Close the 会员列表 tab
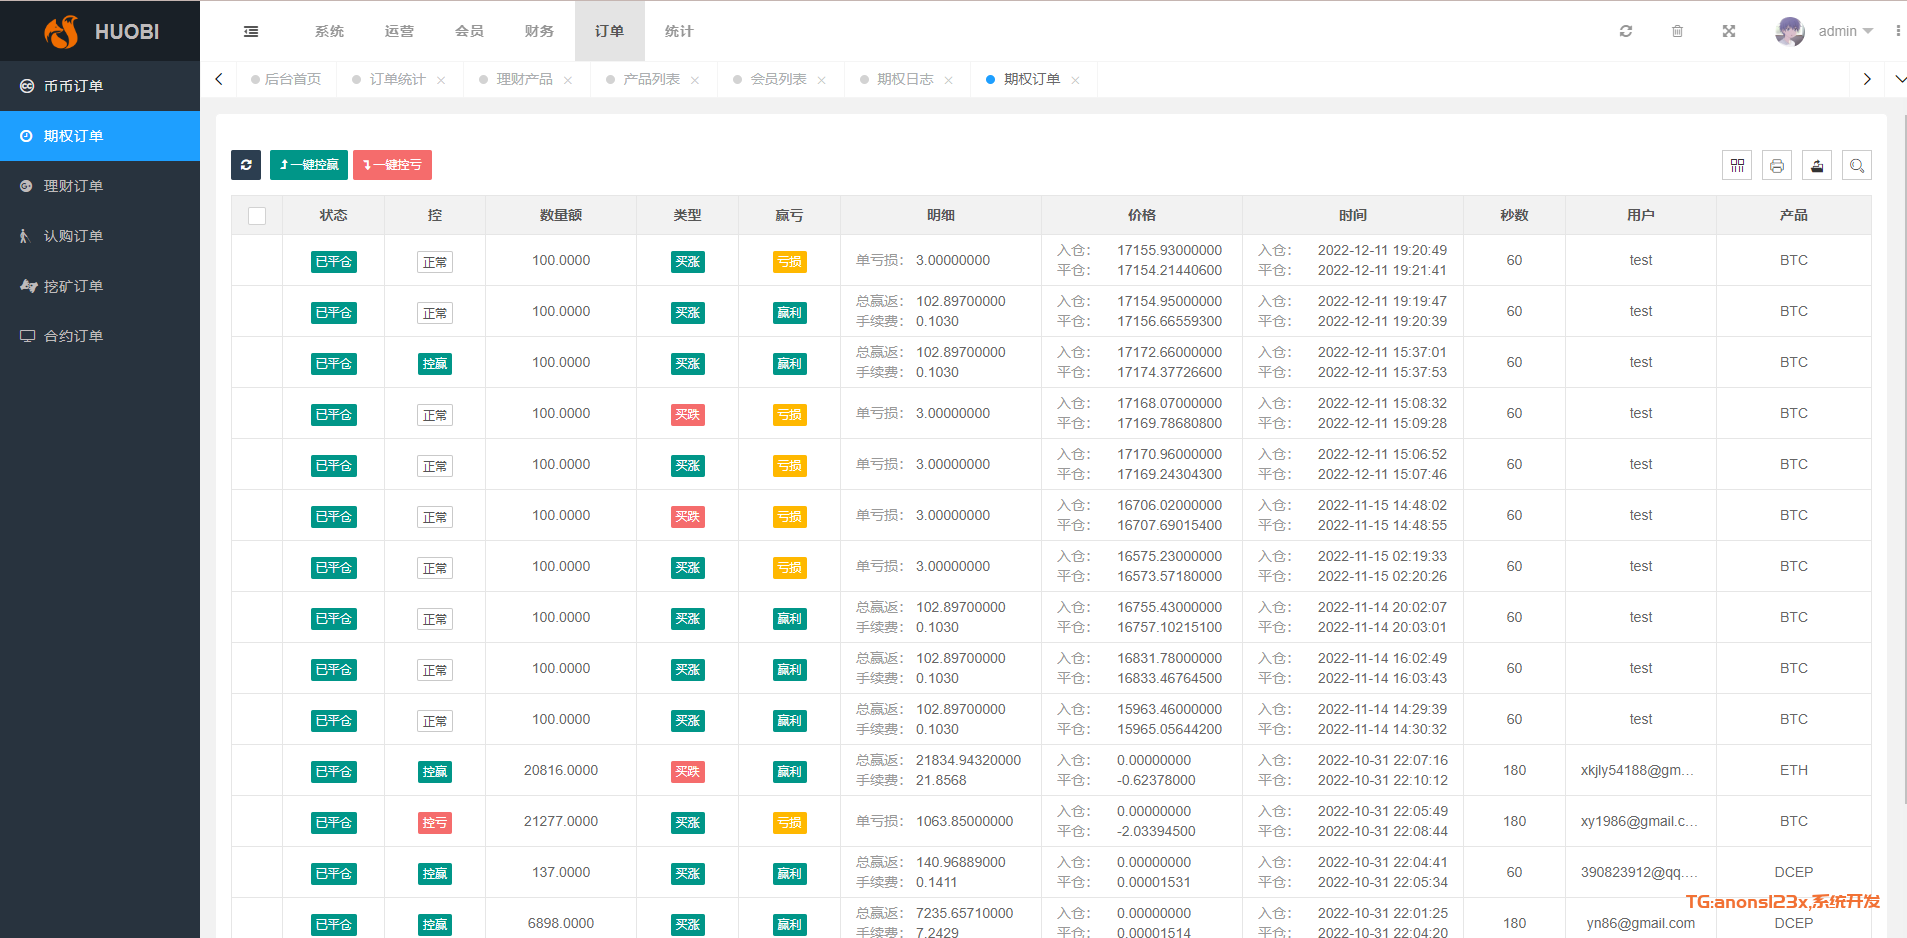This screenshot has height=938, width=1907. (822, 80)
